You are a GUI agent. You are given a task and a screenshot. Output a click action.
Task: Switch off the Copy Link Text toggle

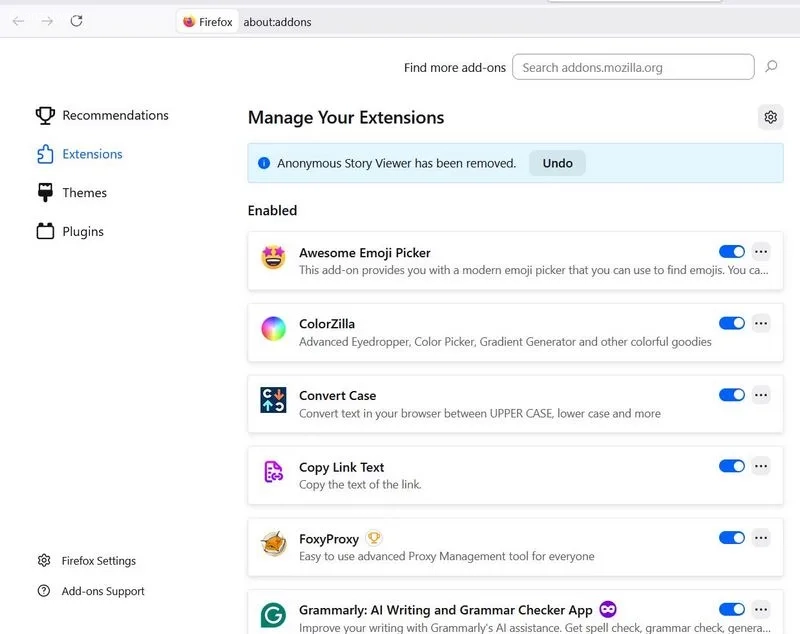tap(732, 466)
